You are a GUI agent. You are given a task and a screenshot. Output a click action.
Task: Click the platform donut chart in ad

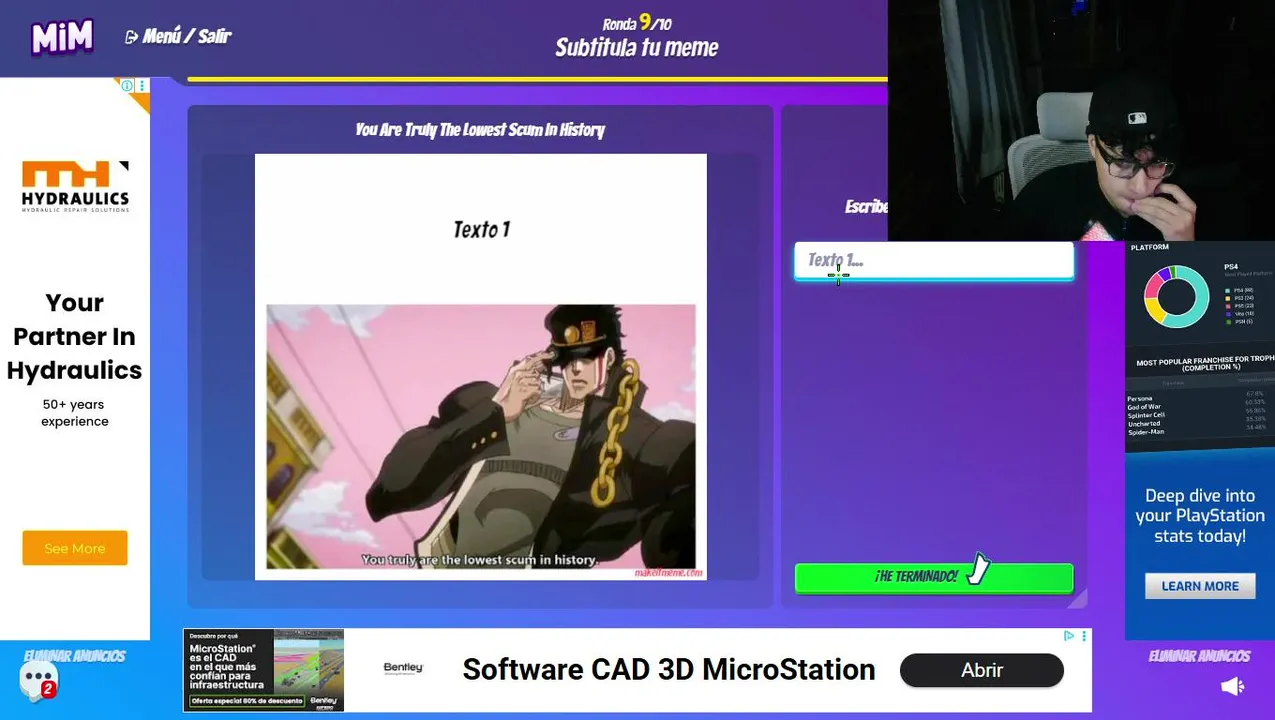point(1176,296)
